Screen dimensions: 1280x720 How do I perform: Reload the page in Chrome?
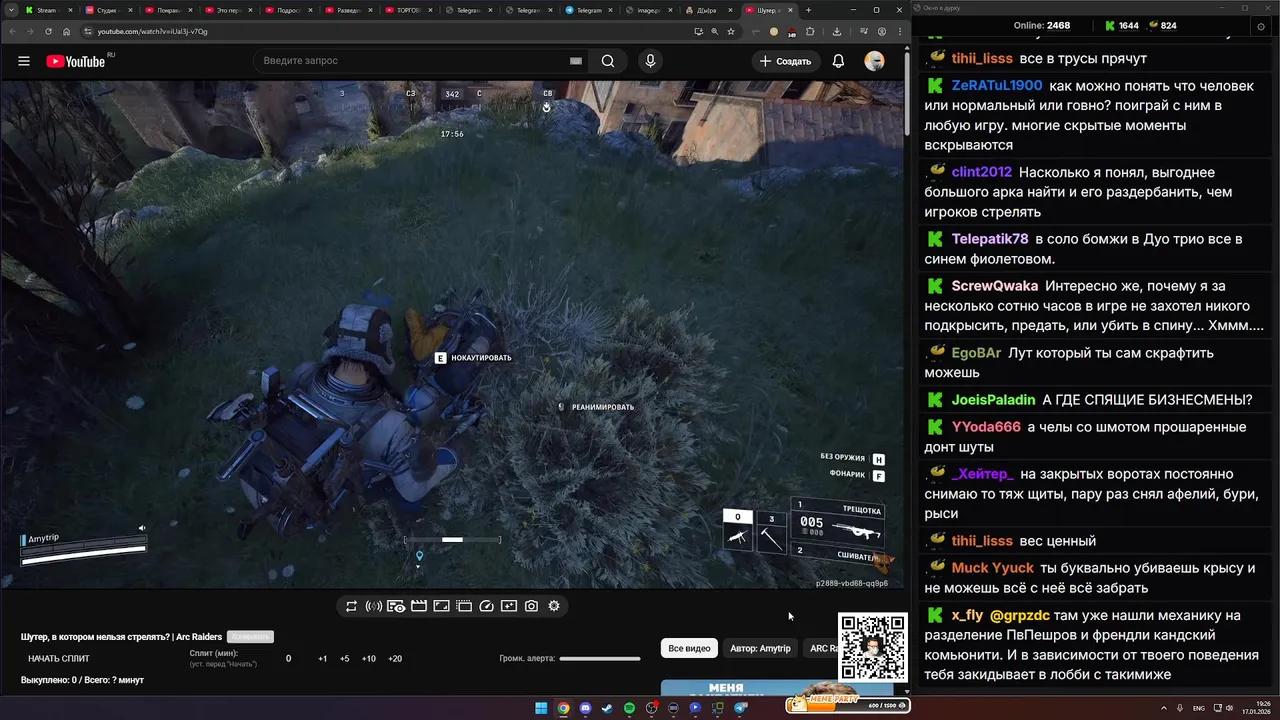(48, 31)
